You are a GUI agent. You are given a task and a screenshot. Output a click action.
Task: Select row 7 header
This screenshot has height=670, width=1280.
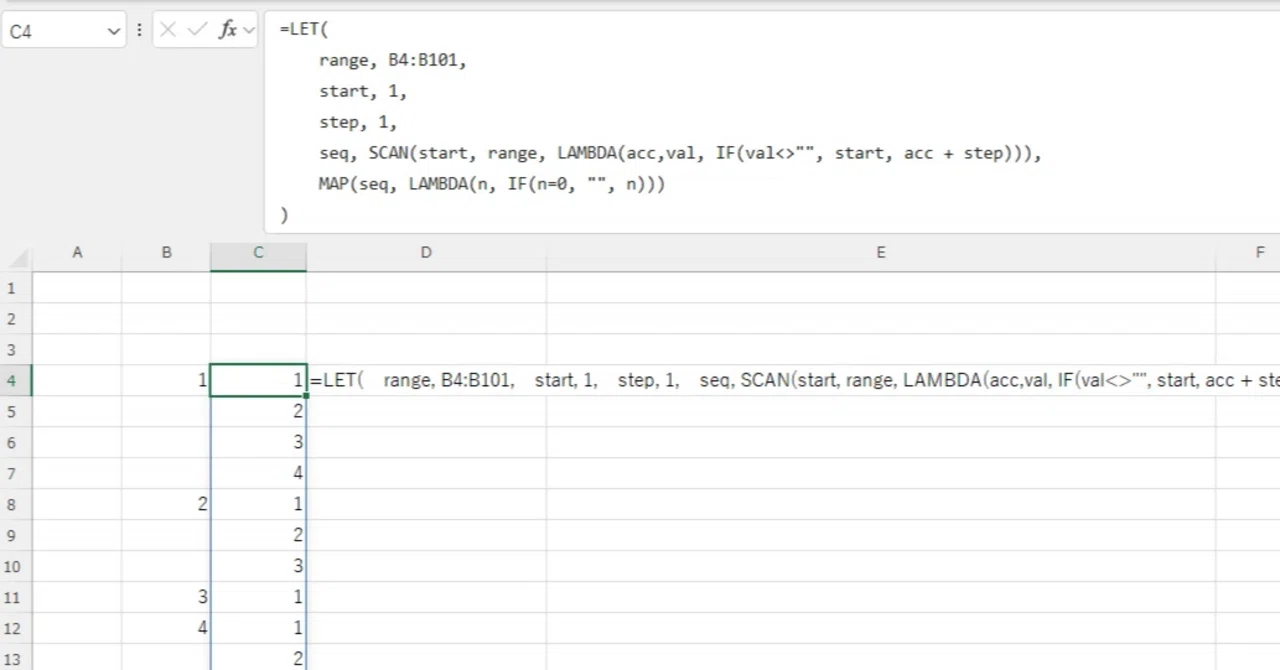(x=16, y=474)
